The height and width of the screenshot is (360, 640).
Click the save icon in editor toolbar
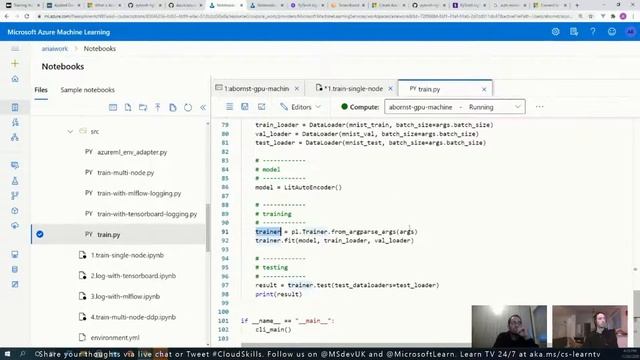[x=244, y=107]
